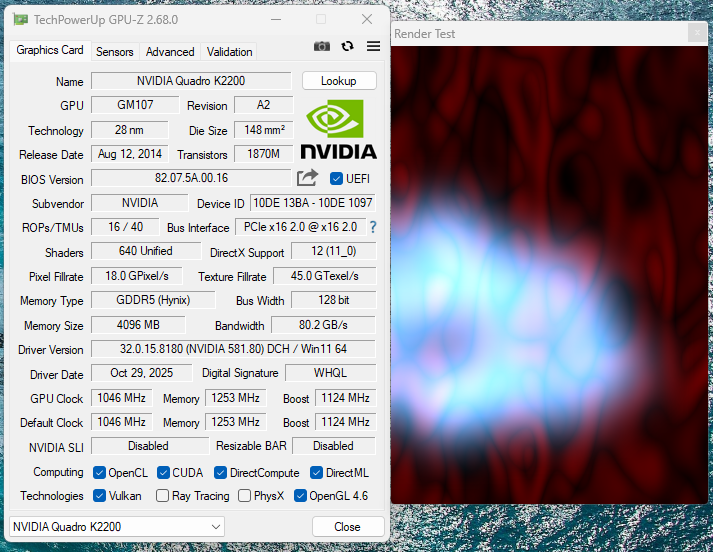Click the NVIDIA logo
The width and height of the screenshot is (713, 552).
pyautogui.click(x=338, y=130)
